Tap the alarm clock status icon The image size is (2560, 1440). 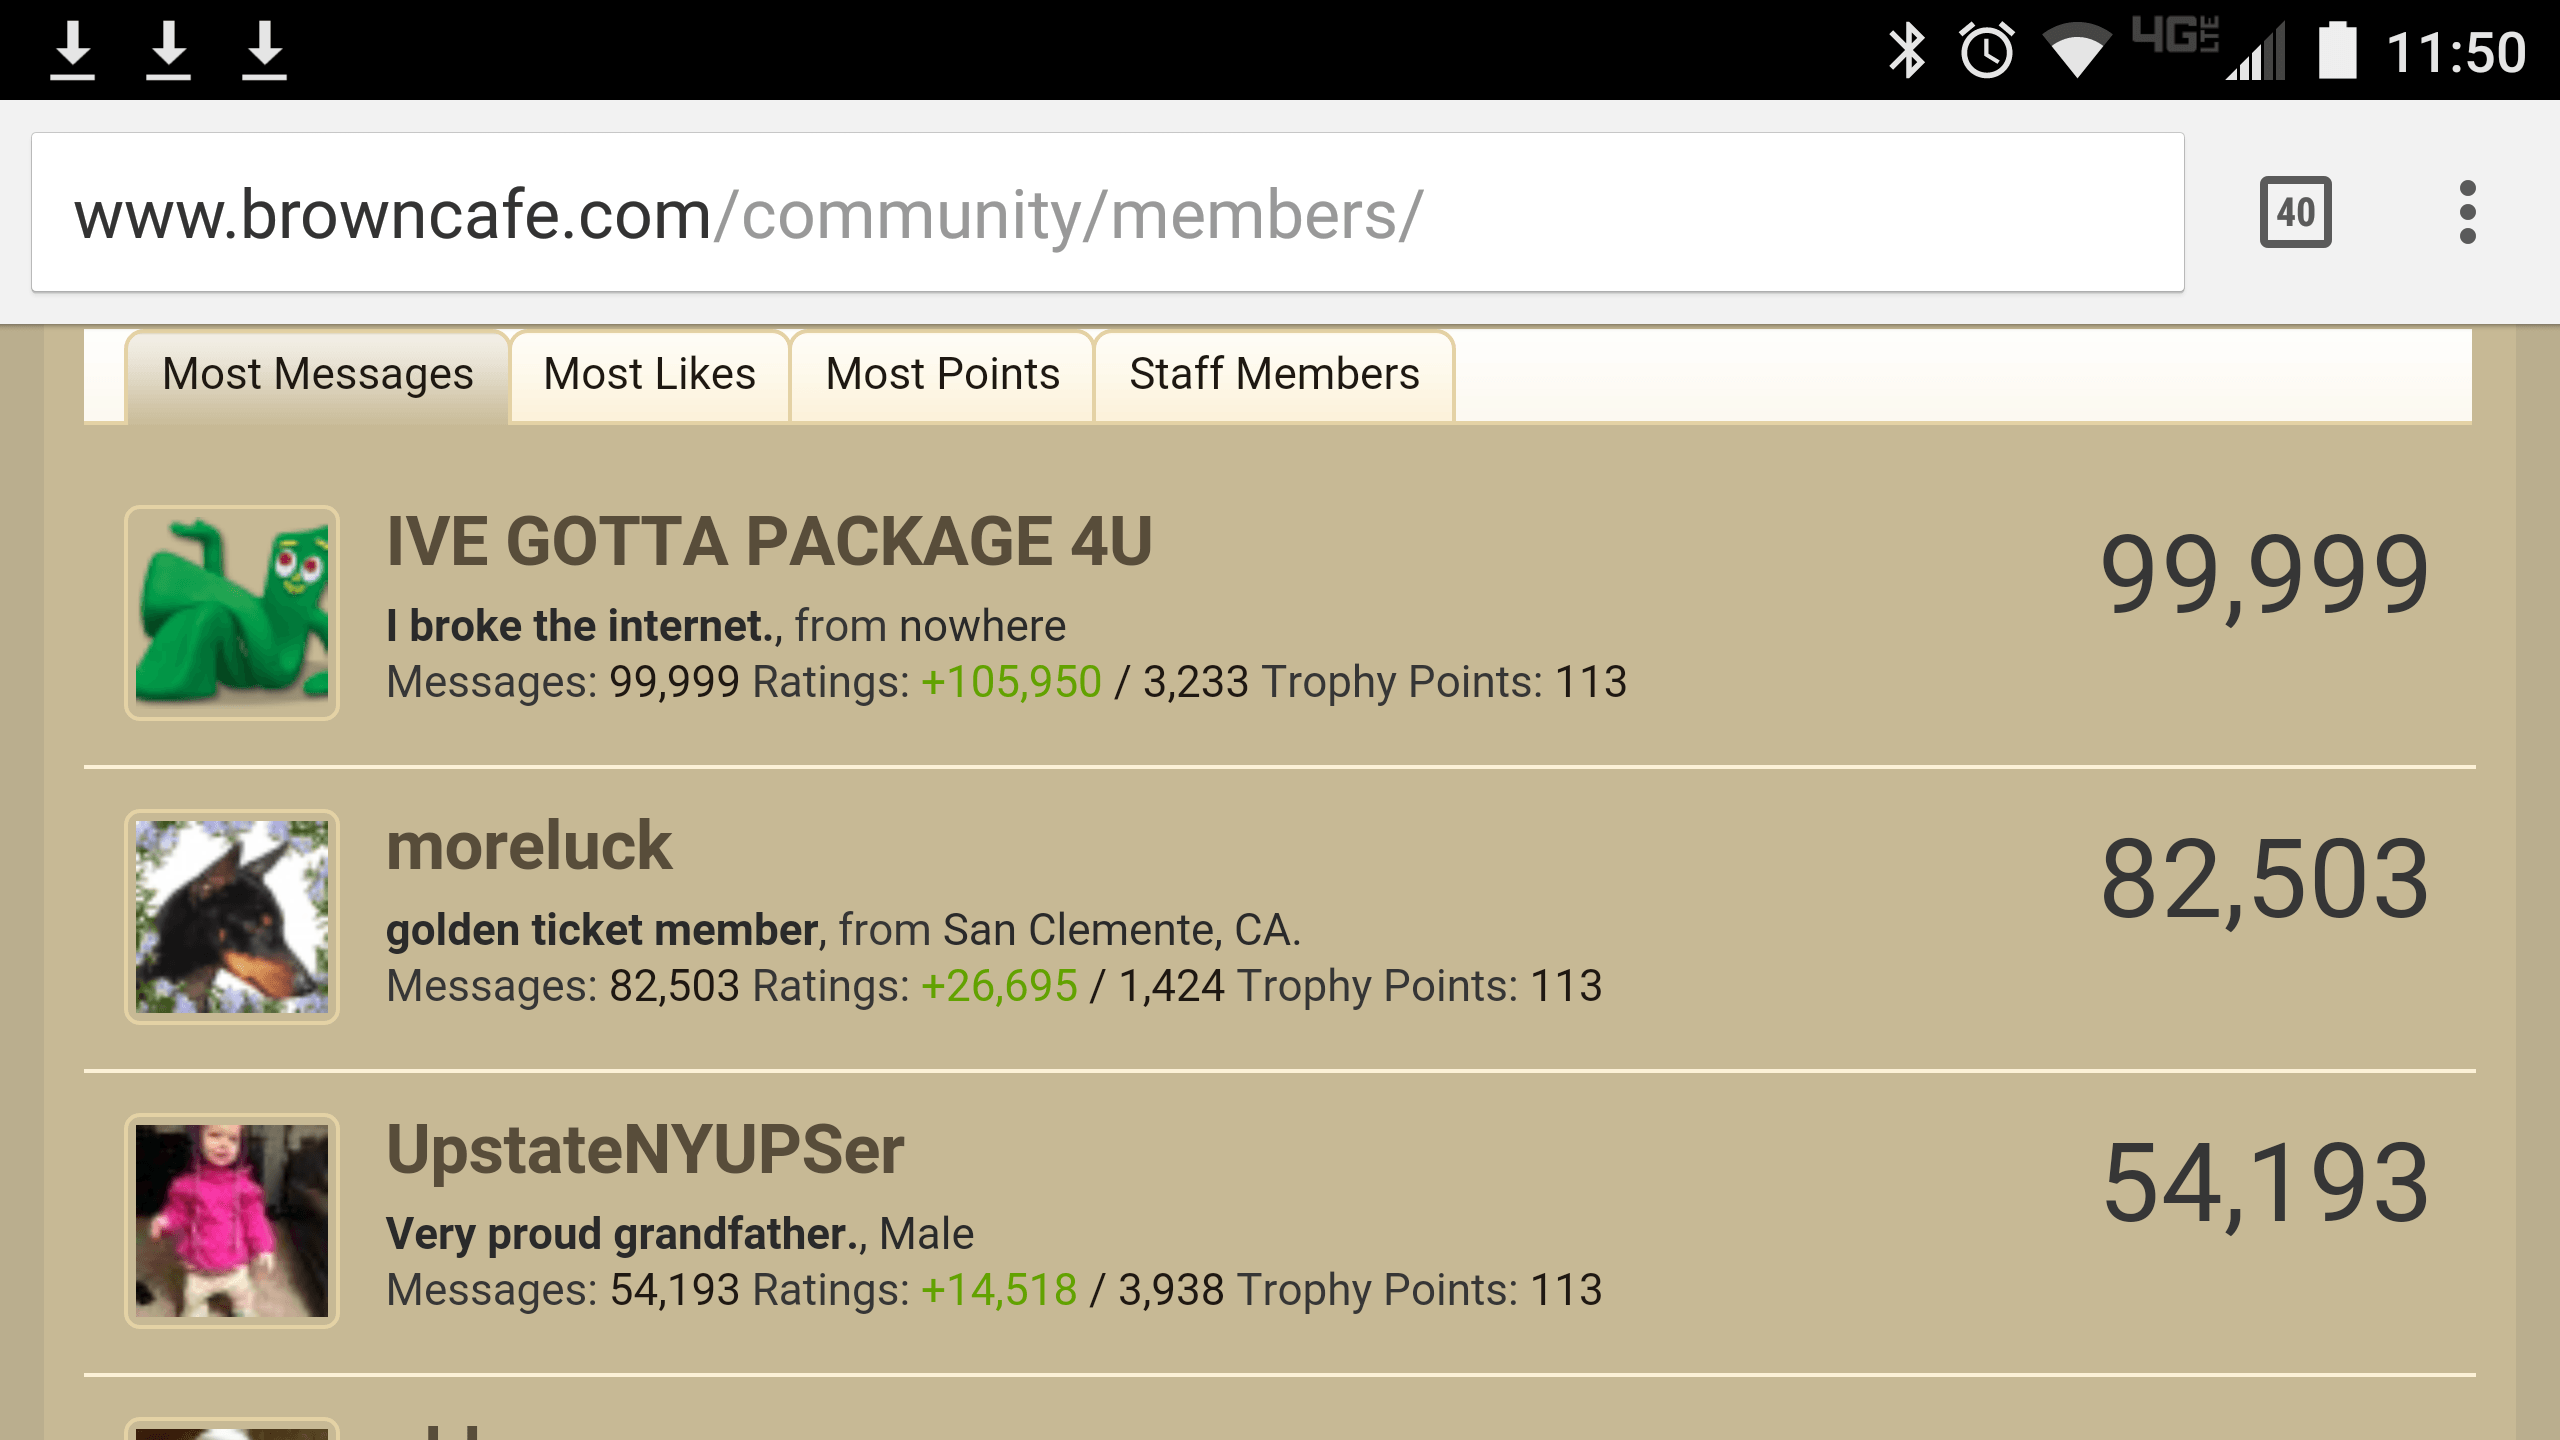click(1986, 50)
